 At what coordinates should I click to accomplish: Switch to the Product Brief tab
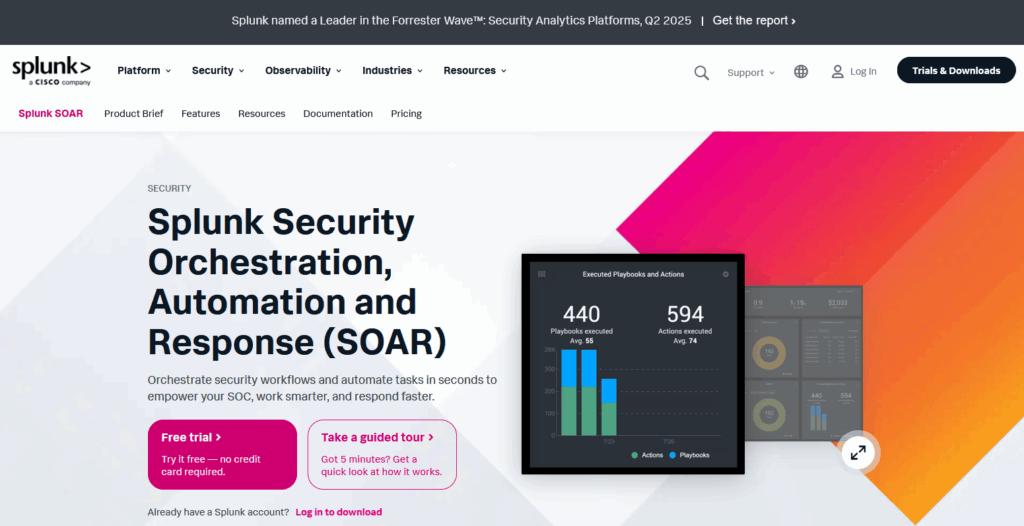tap(133, 114)
